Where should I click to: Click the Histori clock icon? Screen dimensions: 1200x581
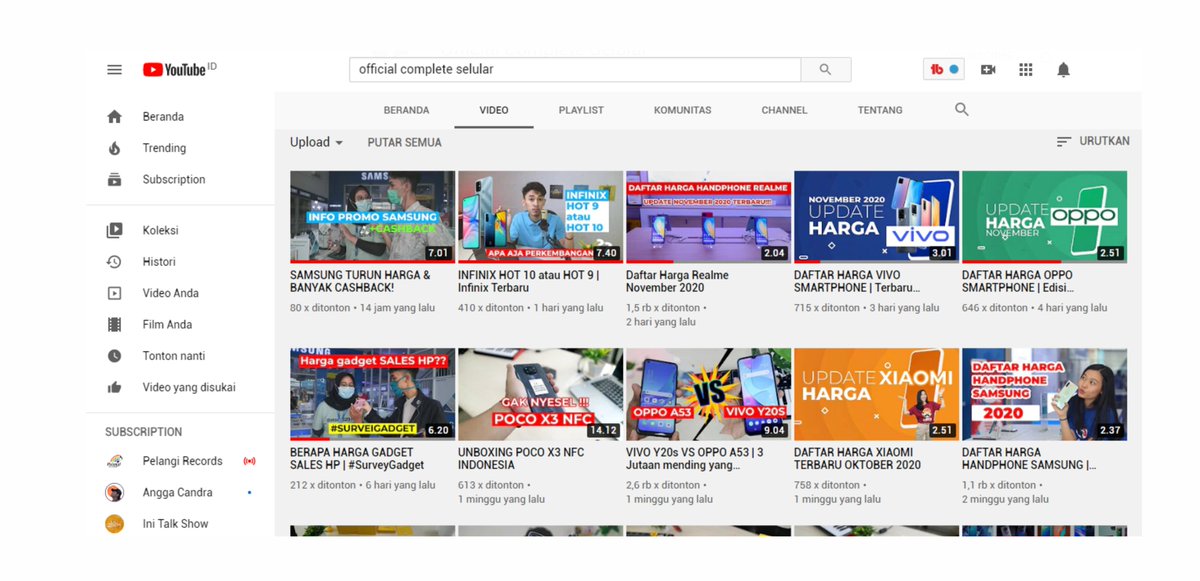click(114, 262)
